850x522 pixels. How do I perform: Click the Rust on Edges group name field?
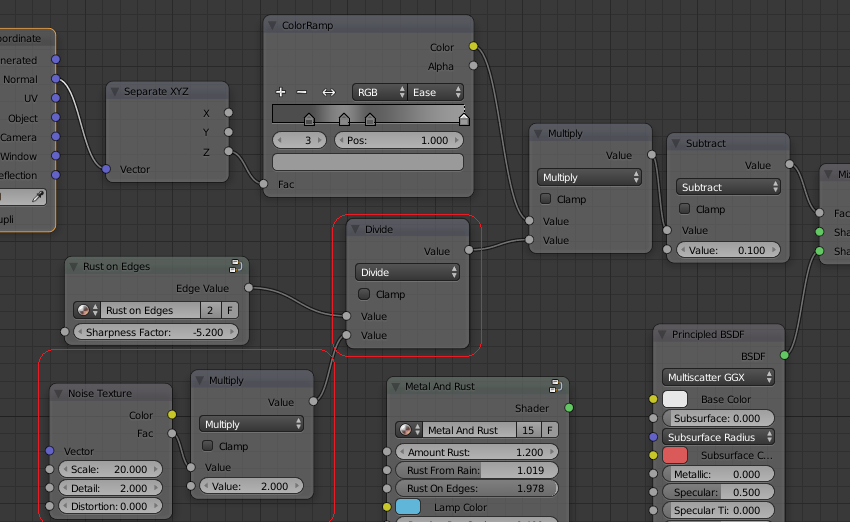click(x=150, y=310)
